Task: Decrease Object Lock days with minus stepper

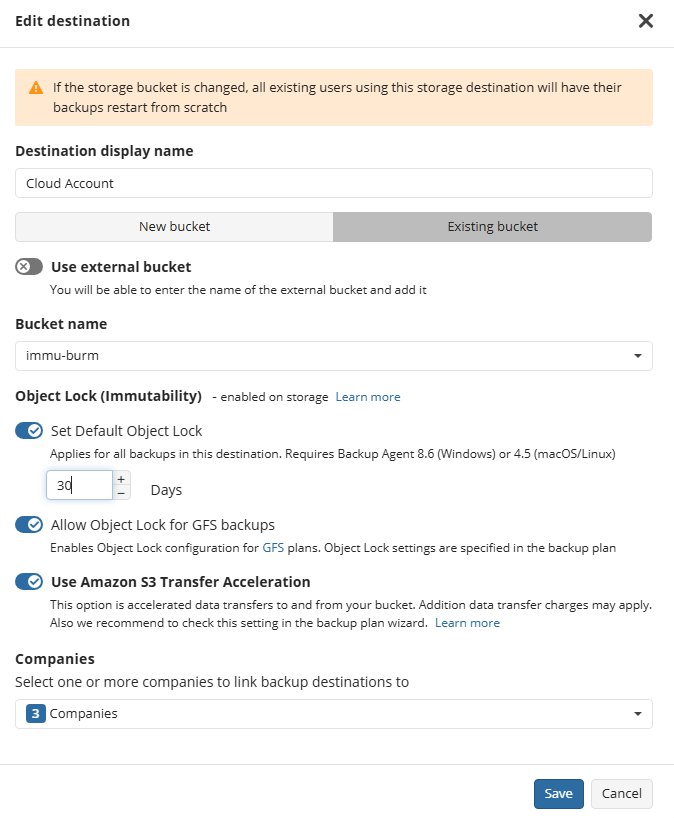Action: click(x=121, y=492)
